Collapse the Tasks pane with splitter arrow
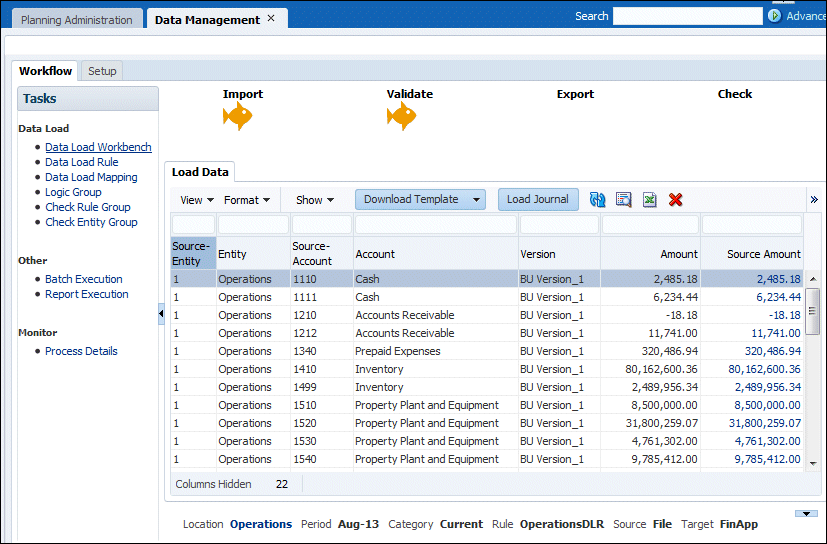This screenshot has height=544, width=827. tap(162, 315)
